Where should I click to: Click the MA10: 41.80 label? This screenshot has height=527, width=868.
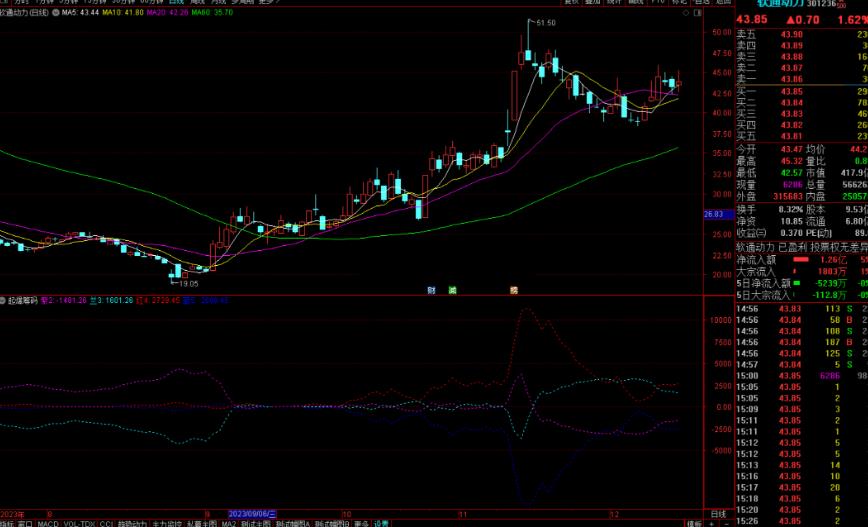(123, 12)
